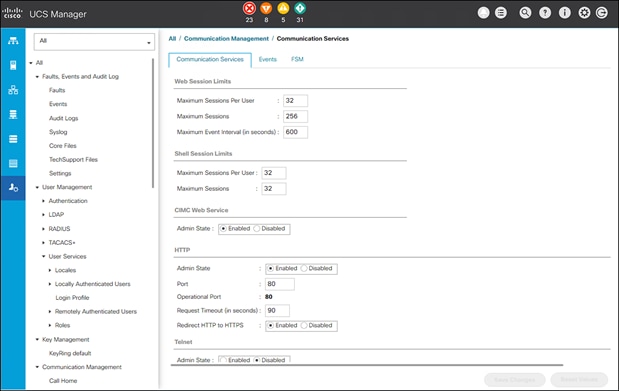Click the navigation tree vertical scrollbar

click(x=153, y=123)
